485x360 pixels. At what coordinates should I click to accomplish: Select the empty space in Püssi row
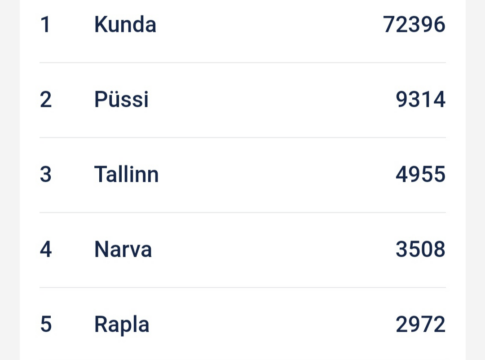[x=272, y=99]
